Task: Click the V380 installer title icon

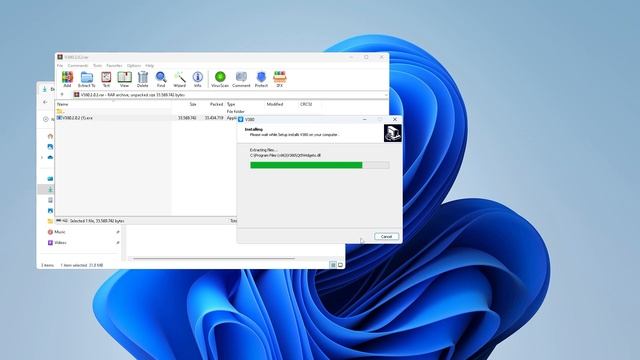Action: click(x=241, y=119)
